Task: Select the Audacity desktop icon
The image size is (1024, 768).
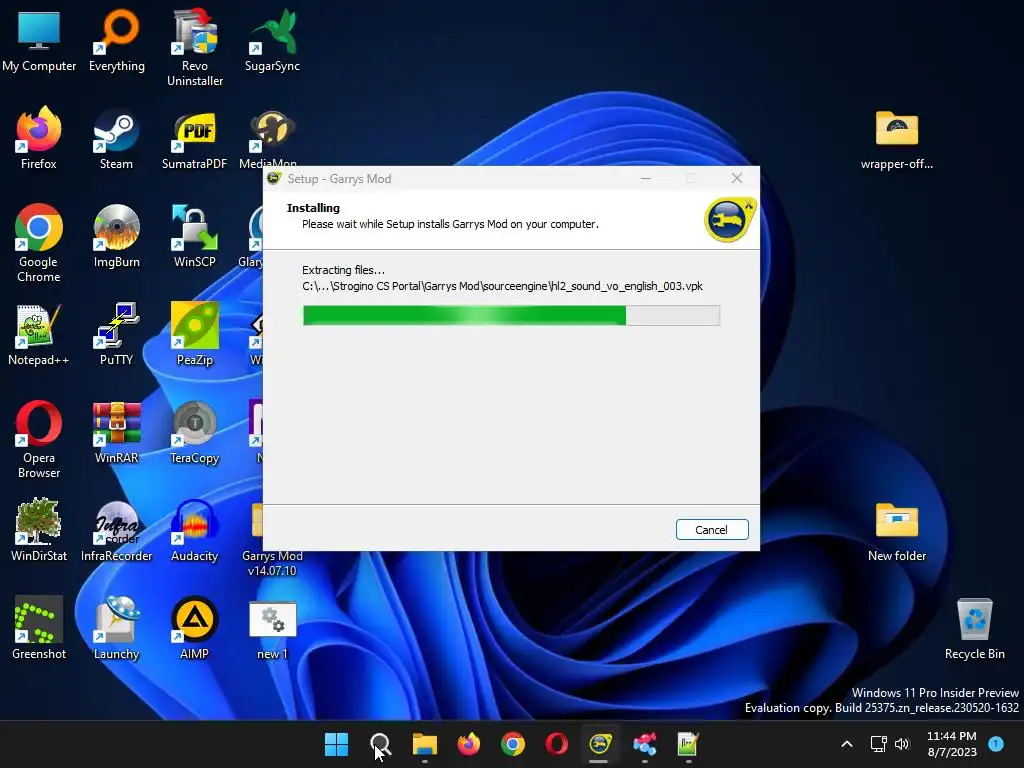Action: (195, 531)
